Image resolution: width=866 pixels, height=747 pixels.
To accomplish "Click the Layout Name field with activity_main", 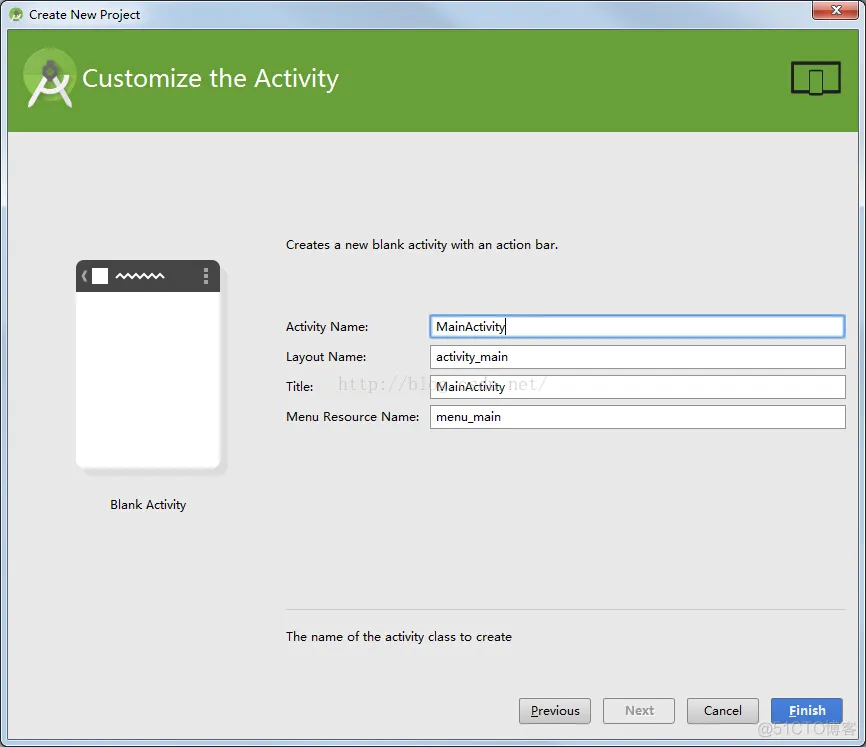I will (637, 357).
